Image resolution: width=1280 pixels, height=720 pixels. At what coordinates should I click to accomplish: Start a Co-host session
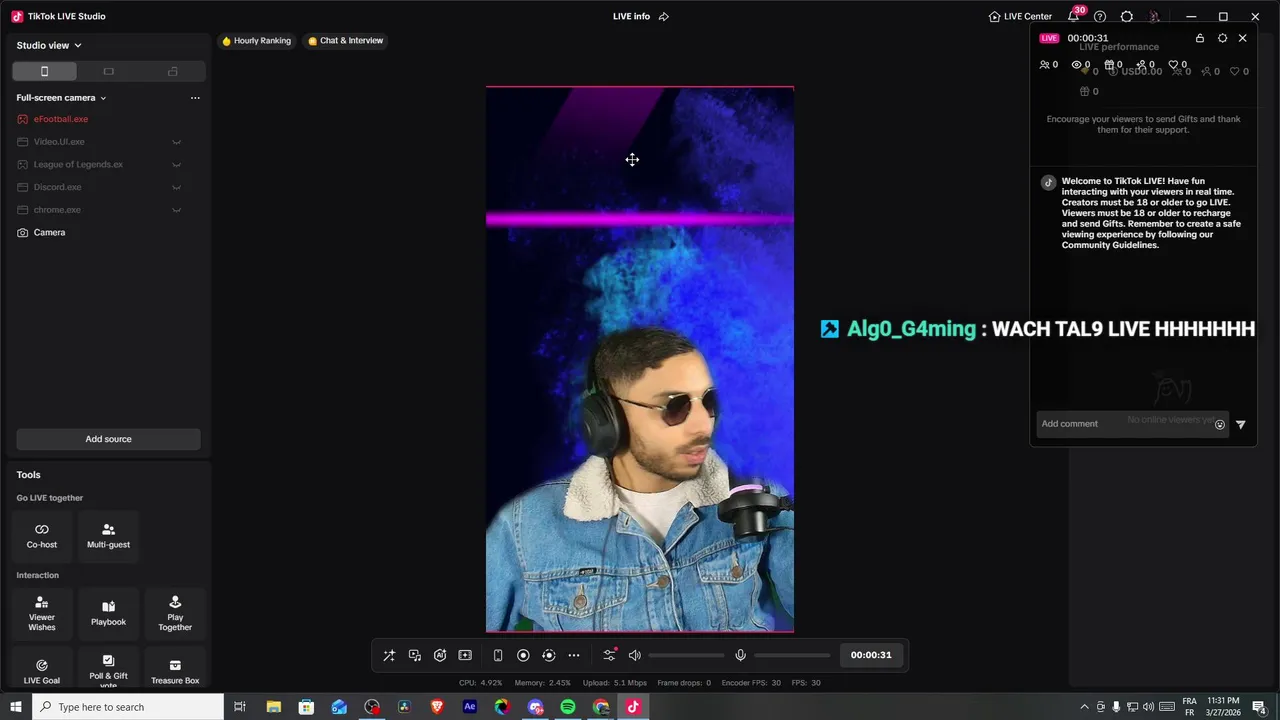pyautogui.click(x=42, y=536)
